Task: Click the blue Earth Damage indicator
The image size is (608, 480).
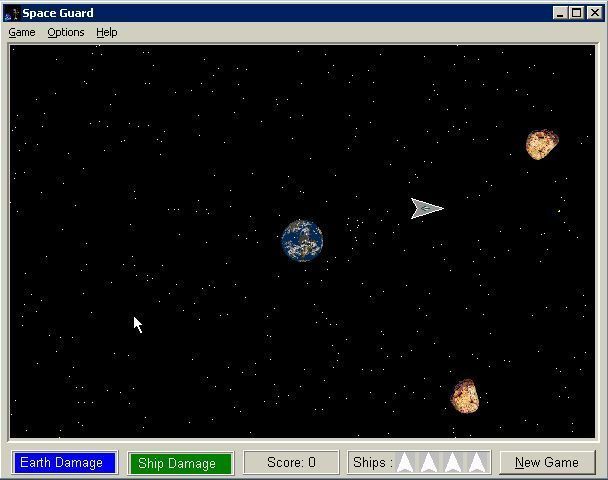Action: click(x=62, y=463)
